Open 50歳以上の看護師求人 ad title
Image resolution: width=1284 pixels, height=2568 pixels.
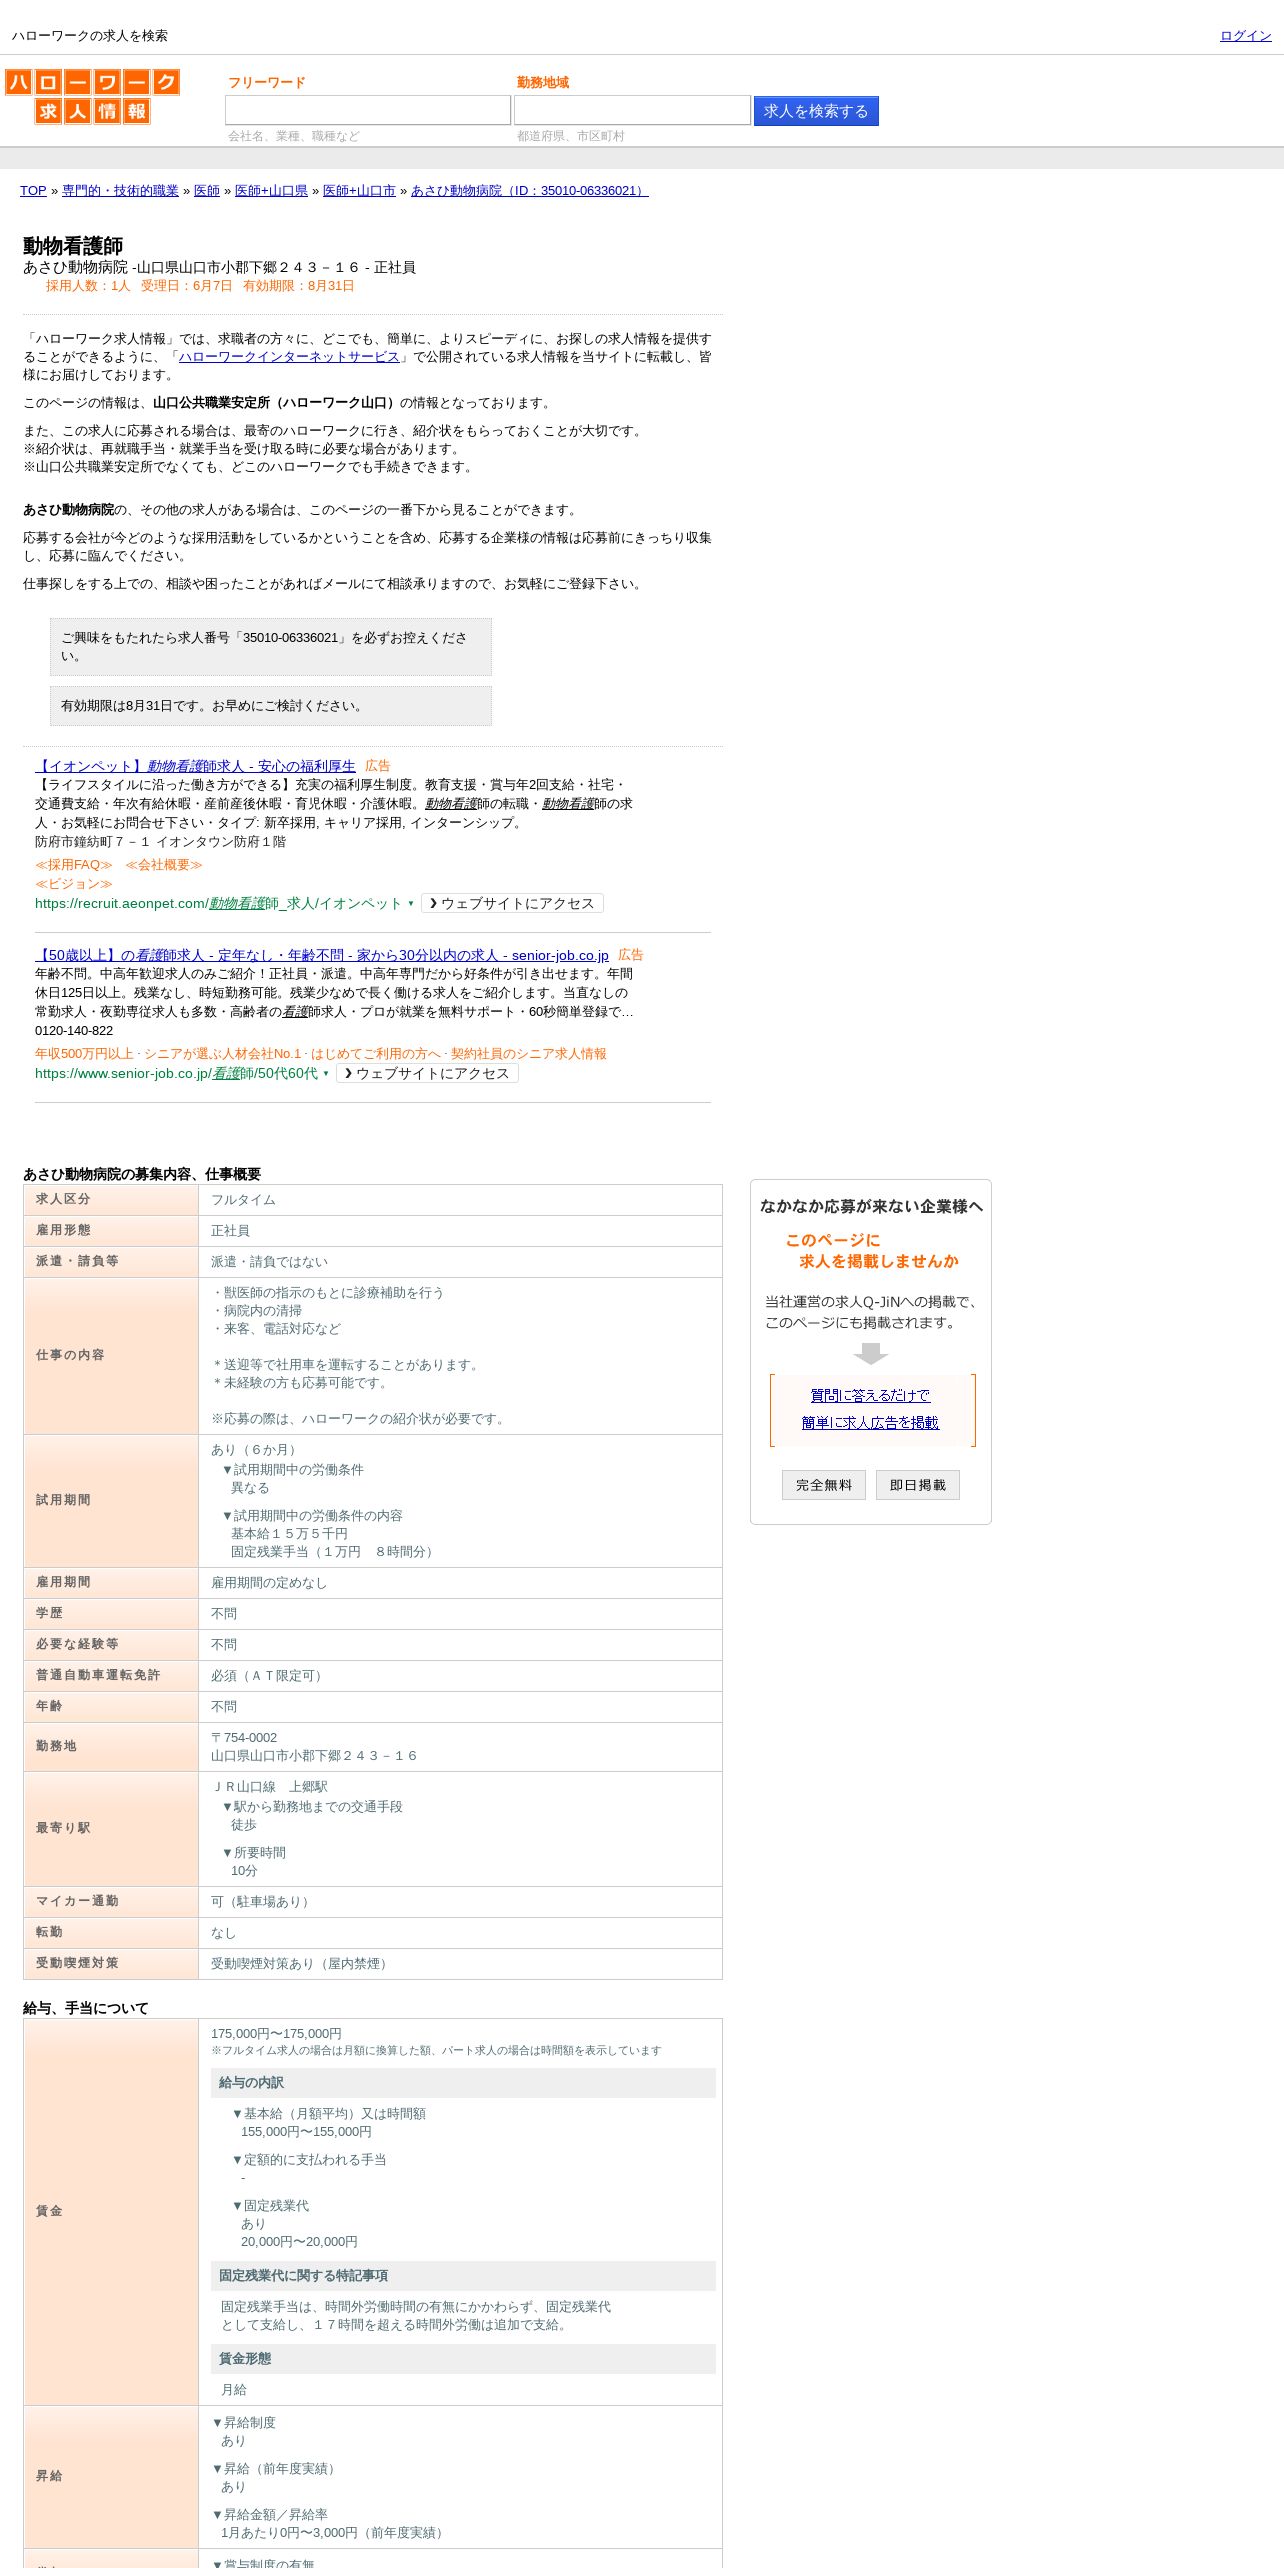[322, 955]
